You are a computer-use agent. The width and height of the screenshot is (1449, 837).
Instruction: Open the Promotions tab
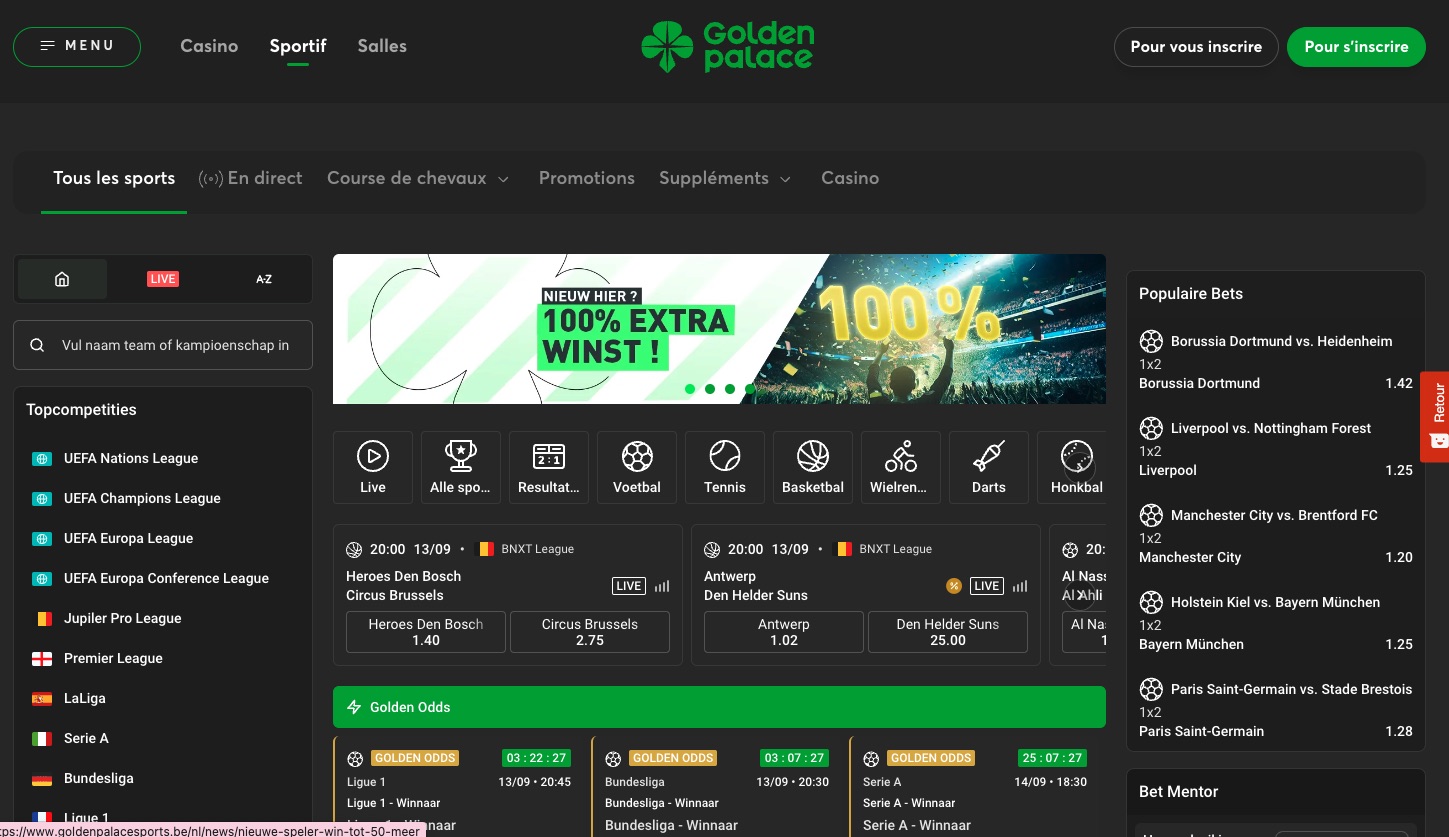coord(587,178)
